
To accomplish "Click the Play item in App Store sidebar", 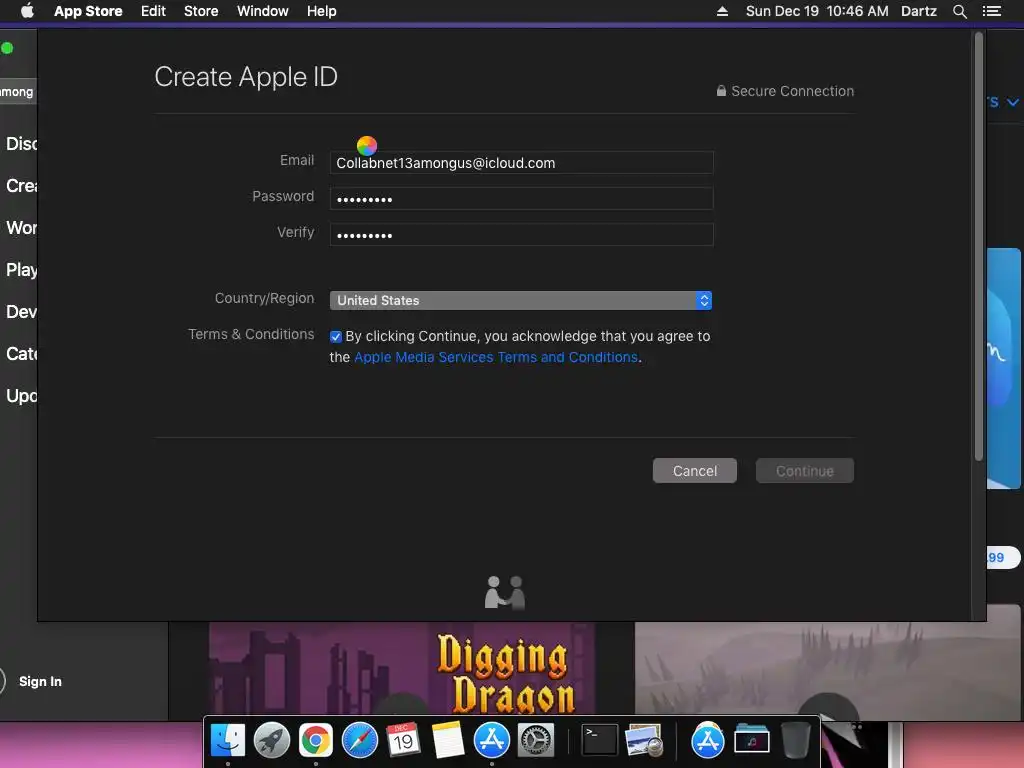I will click(x=22, y=270).
